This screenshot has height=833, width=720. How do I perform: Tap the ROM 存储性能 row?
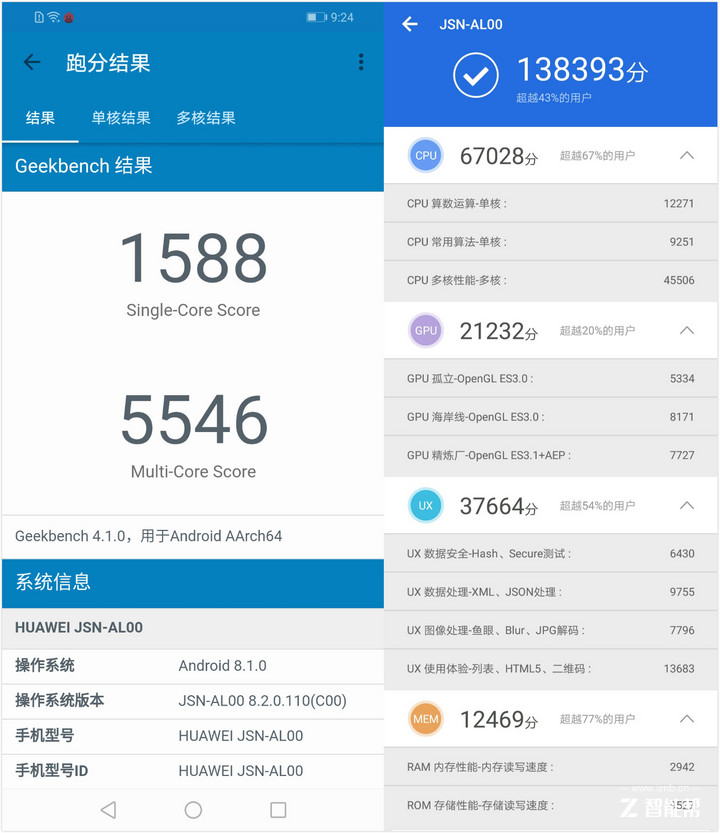[x=550, y=806]
